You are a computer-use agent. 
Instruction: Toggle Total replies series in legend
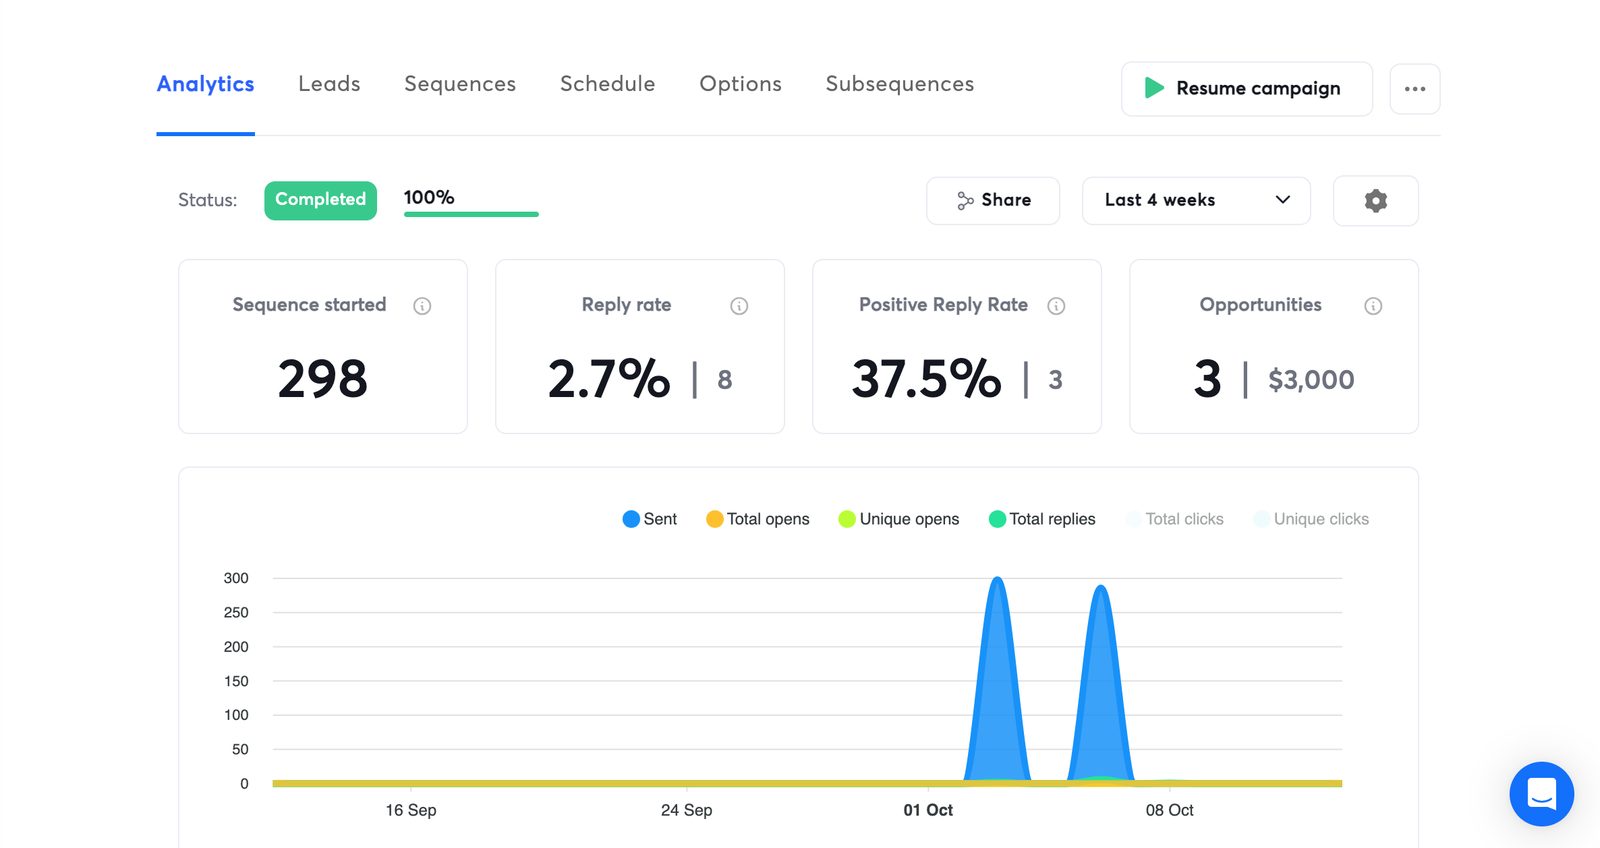(x=1042, y=519)
